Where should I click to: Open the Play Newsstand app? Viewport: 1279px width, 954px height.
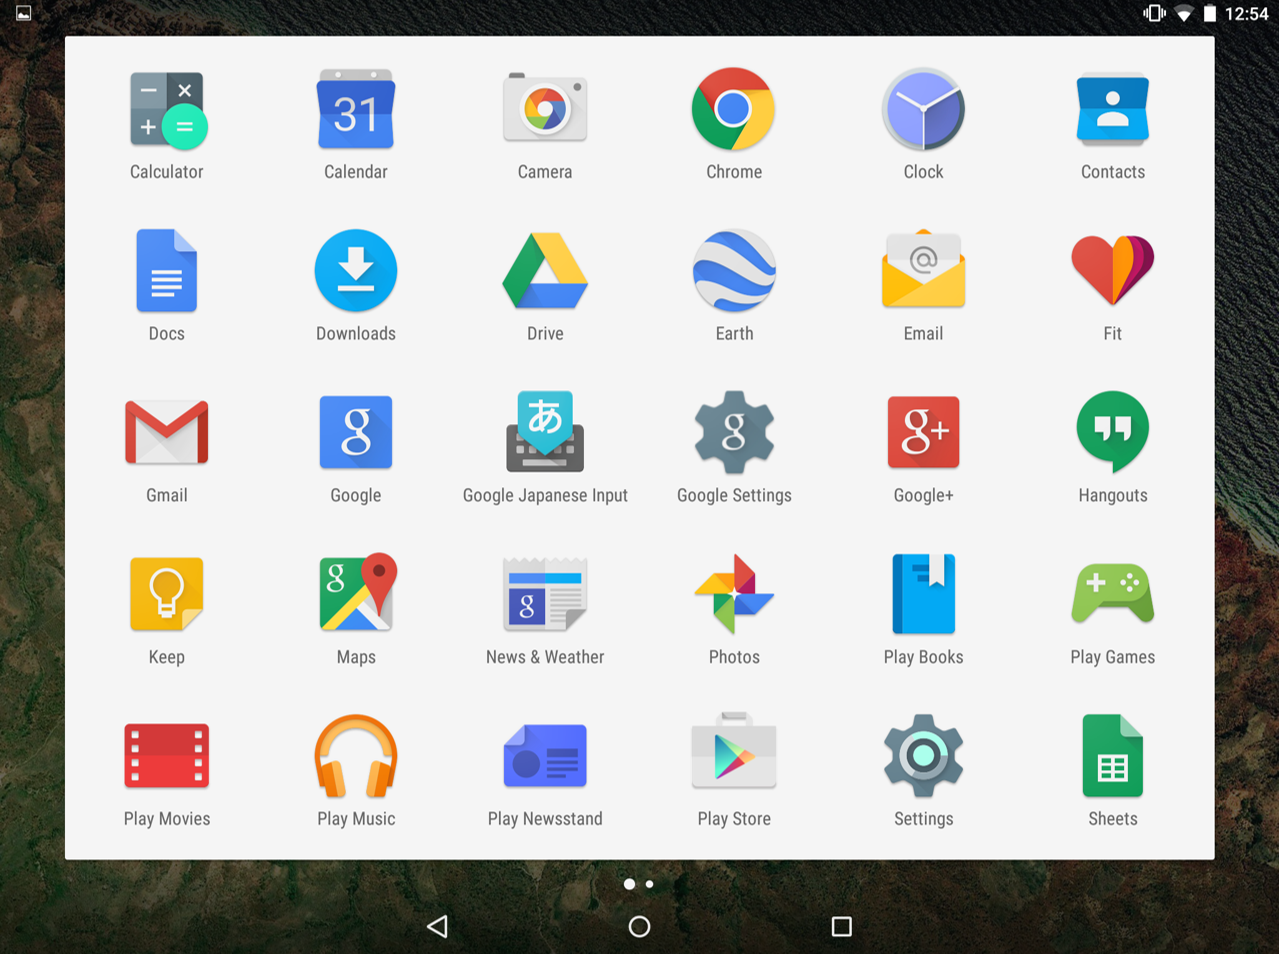tap(545, 756)
